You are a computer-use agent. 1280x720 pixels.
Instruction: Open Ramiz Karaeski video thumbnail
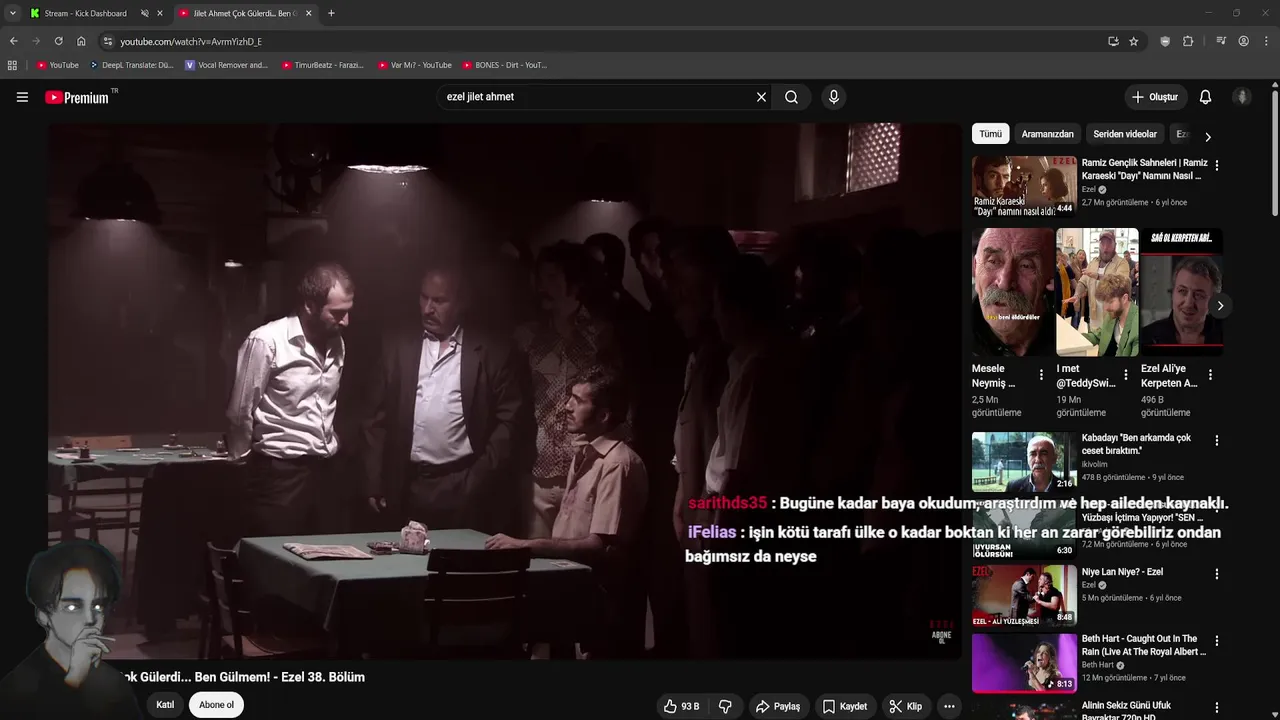1024,186
